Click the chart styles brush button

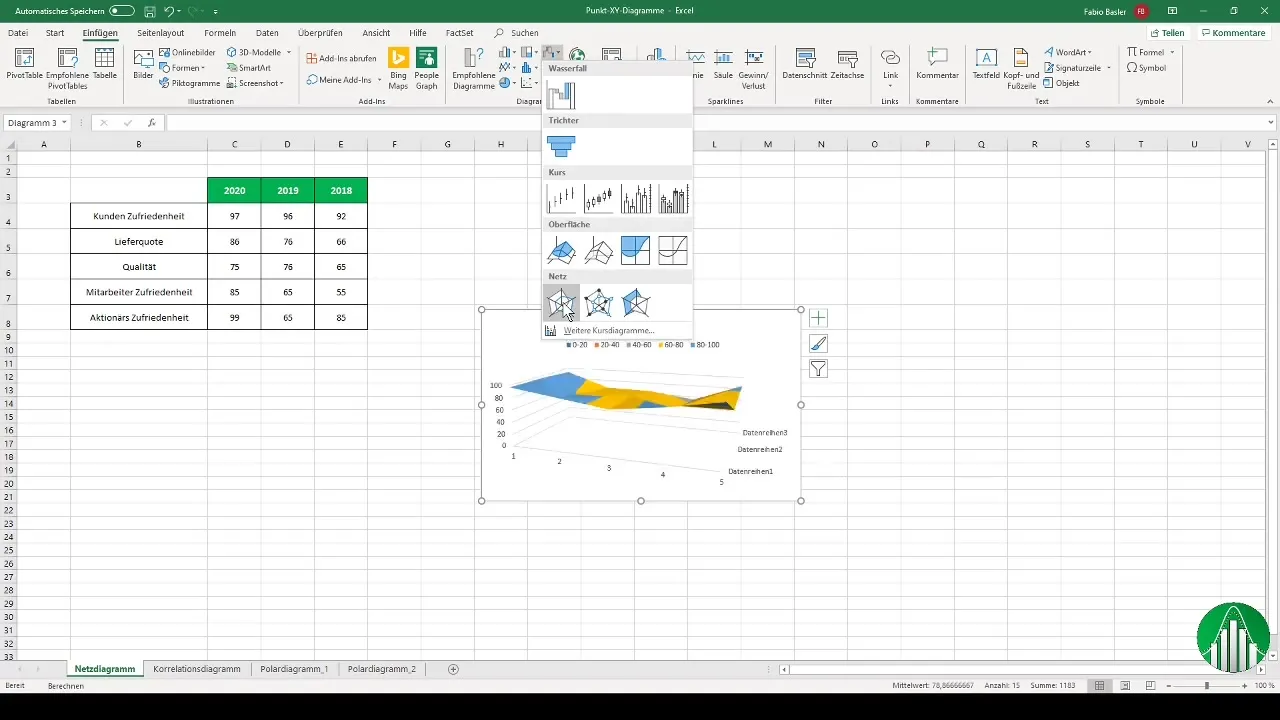tap(818, 343)
